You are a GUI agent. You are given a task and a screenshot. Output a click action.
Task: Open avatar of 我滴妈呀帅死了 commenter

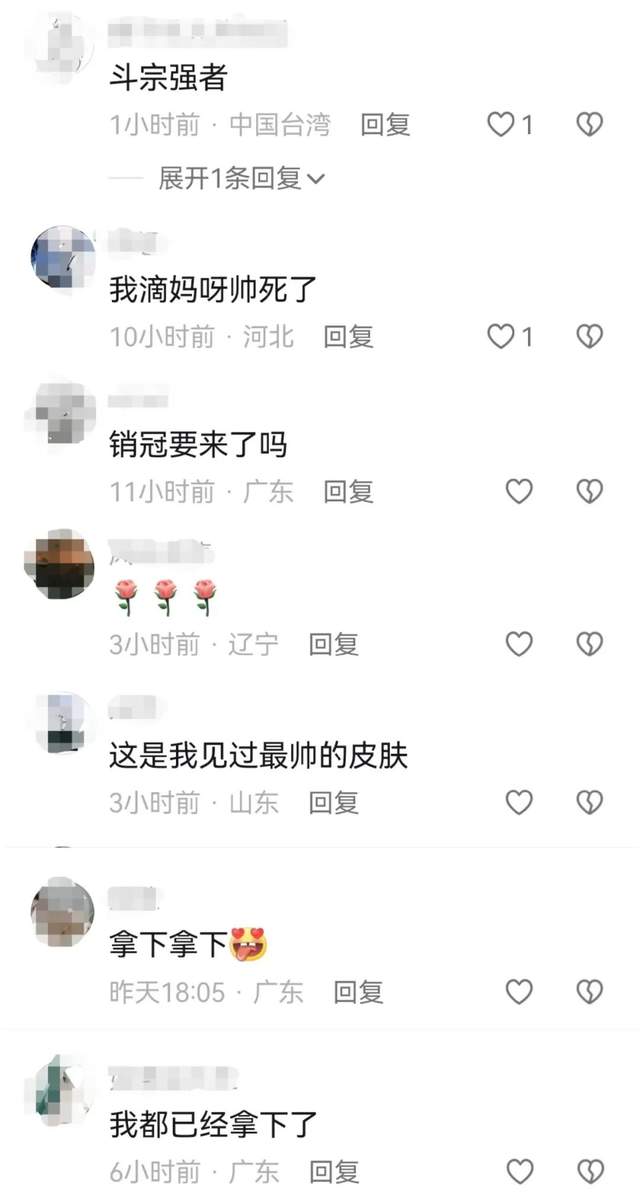click(x=63, y=258)
